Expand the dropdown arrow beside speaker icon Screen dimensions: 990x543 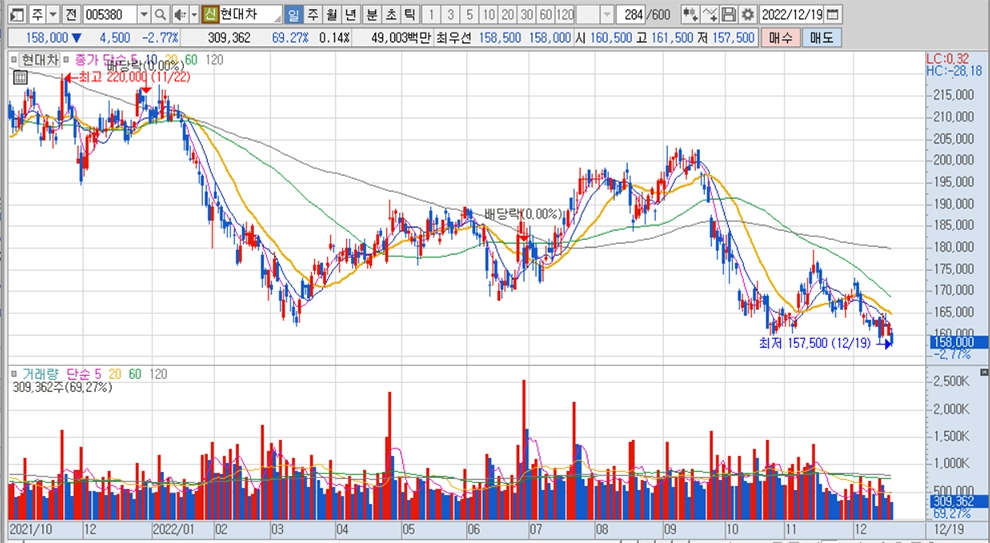coord(193,15)
